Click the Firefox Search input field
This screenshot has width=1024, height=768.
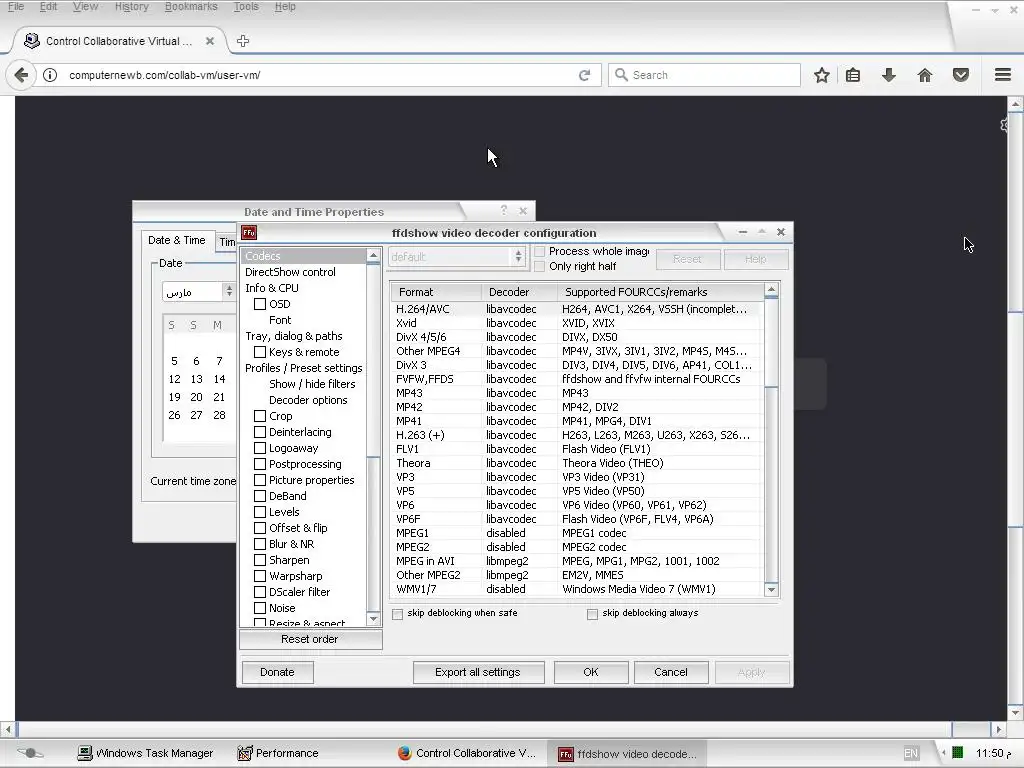704,75
